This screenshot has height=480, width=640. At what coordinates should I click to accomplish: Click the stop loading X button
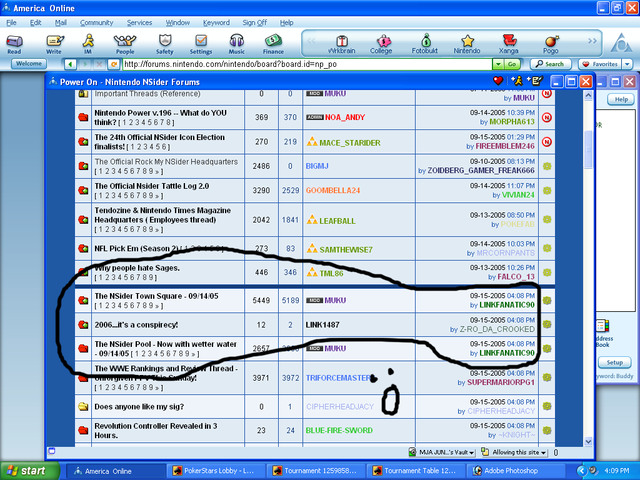[99, 64]
